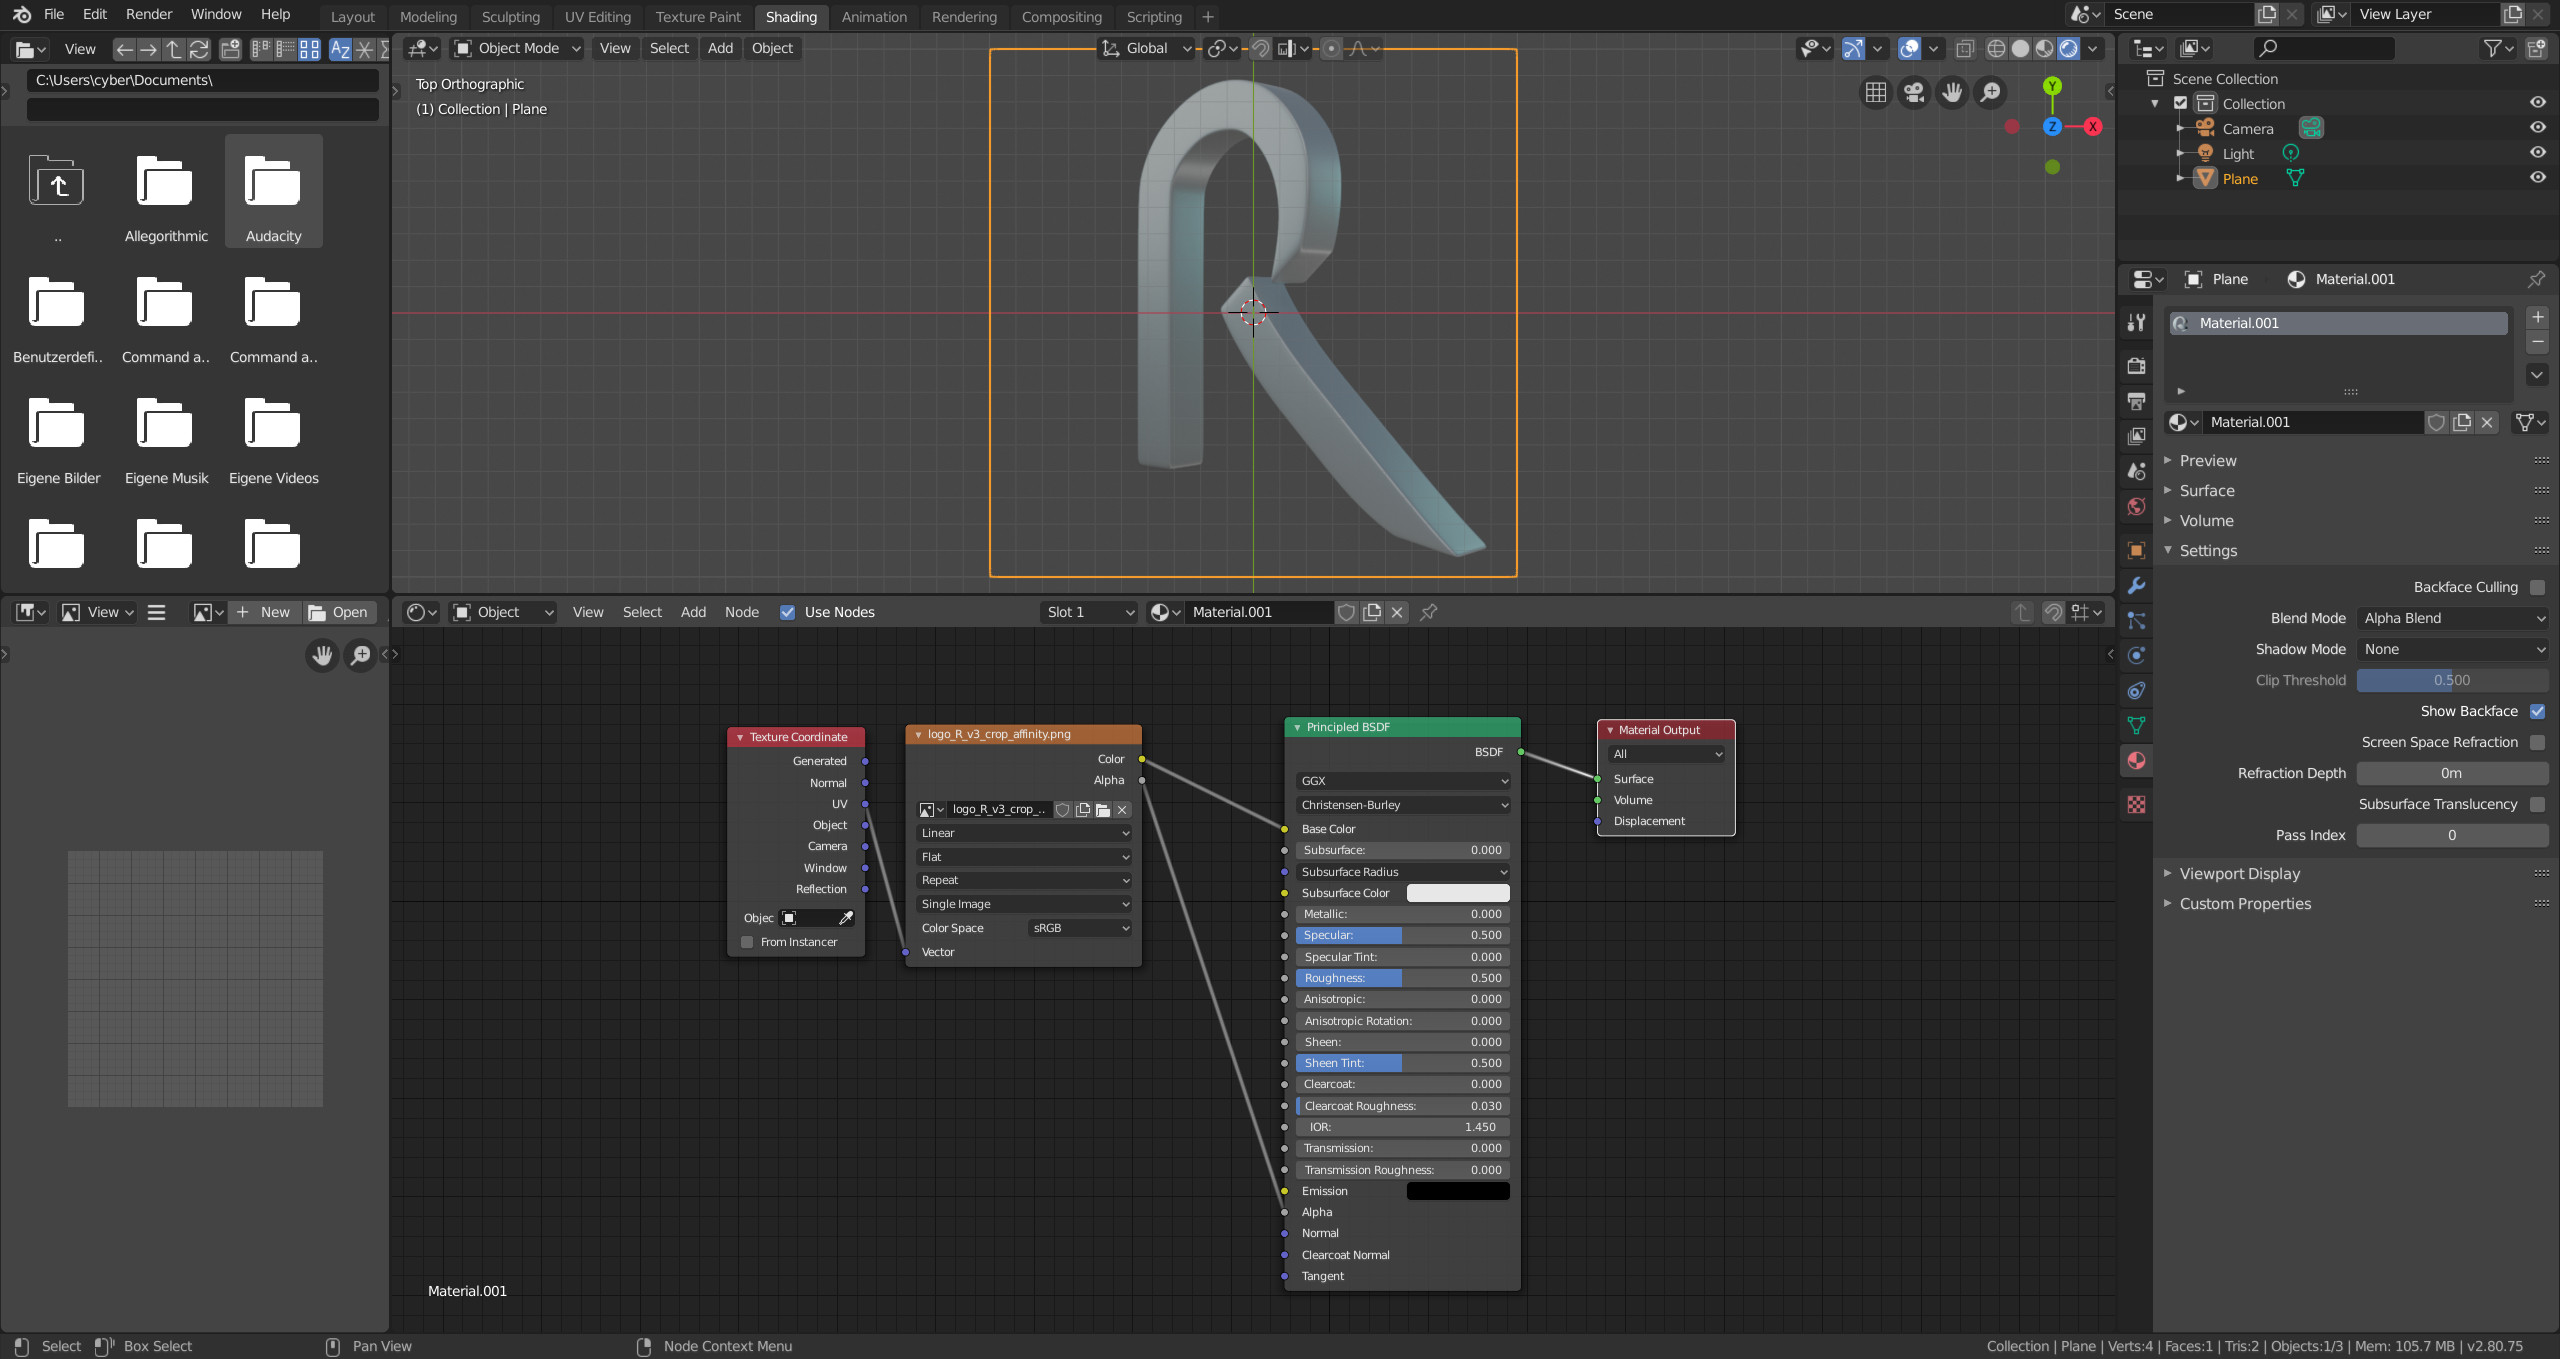2560x1359 pixels.
Task: Toggle Backface Culling checkbox
Action: click(2541, 587)
